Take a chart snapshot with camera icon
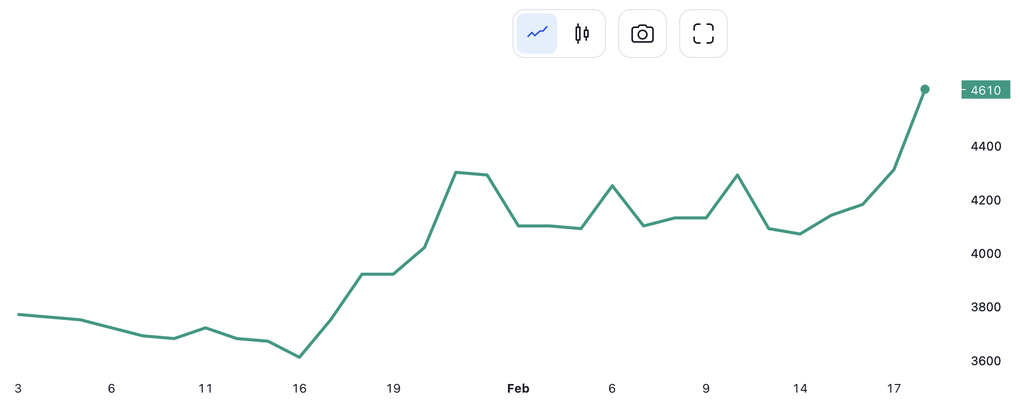1020x415 pixels. pyautogui.click(x=642, y=34)
